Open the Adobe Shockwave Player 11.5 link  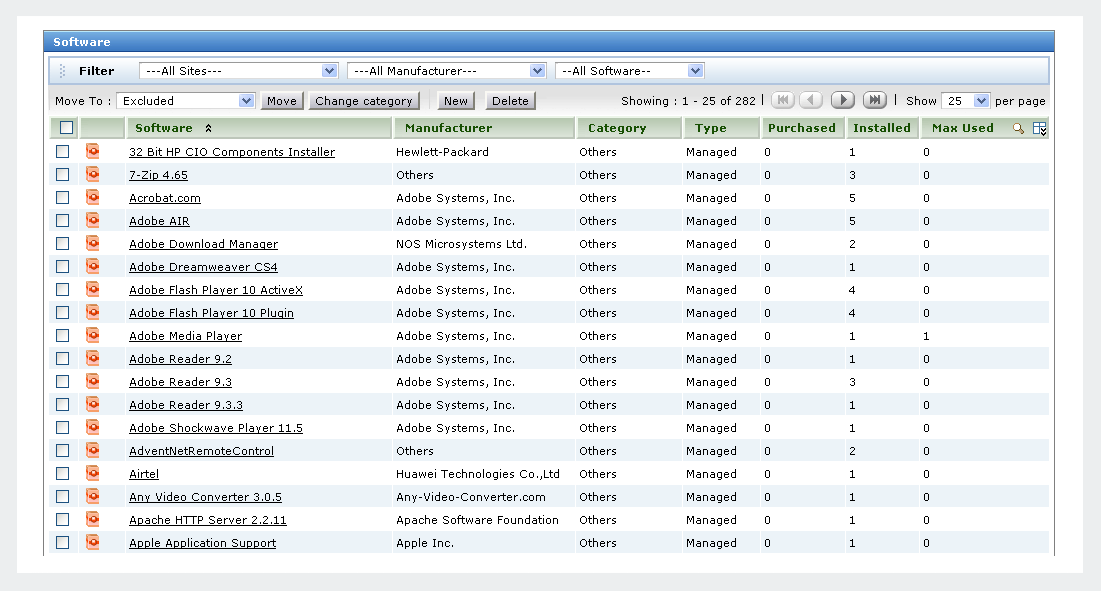pyautogui.click(x=216, y=428)
